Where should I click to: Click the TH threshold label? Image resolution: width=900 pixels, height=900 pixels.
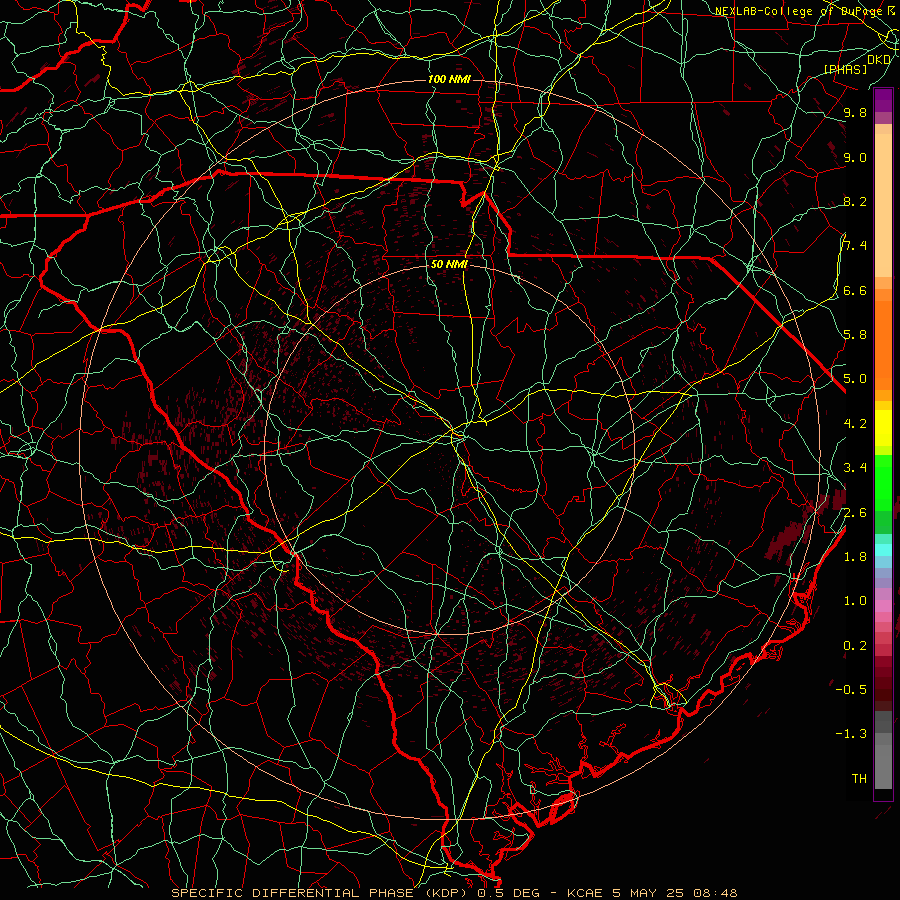[859, 778]
